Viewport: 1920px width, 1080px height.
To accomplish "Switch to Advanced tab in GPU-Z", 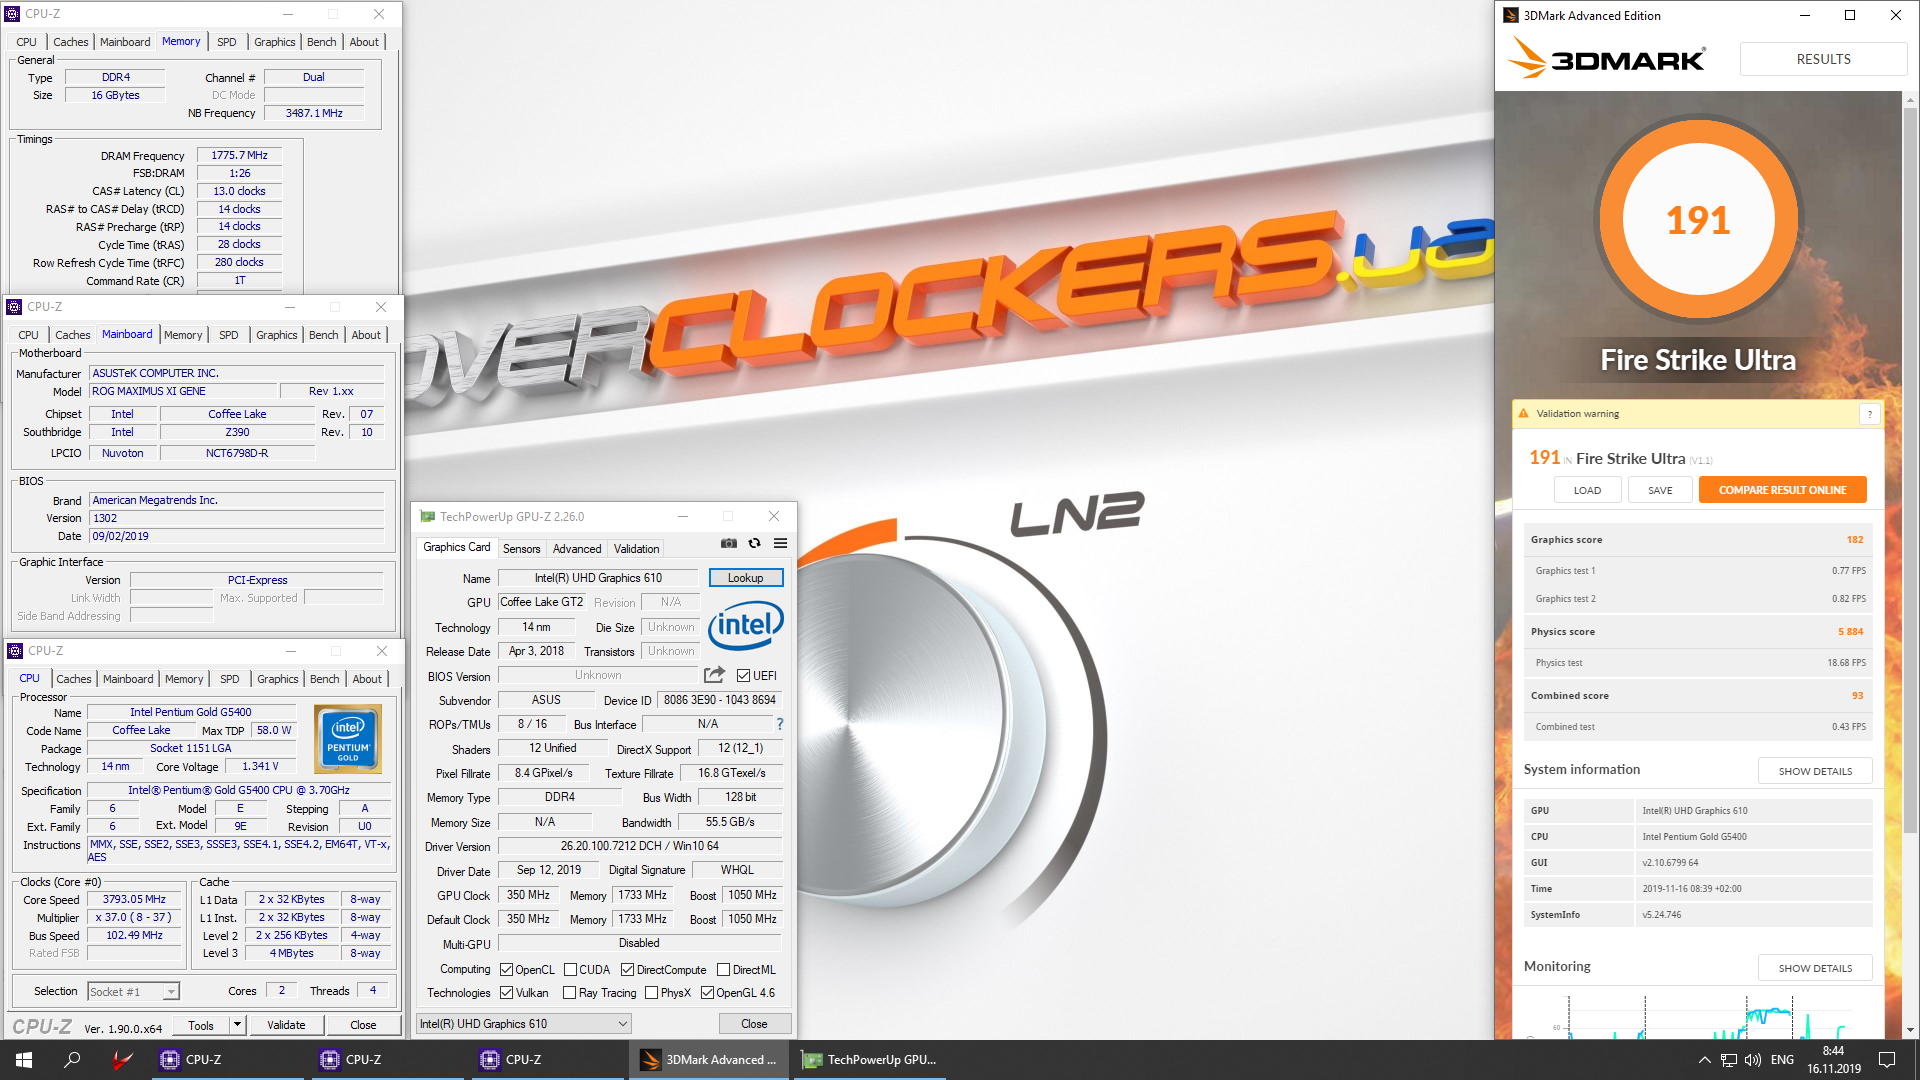I will click(x=577, y=549).
